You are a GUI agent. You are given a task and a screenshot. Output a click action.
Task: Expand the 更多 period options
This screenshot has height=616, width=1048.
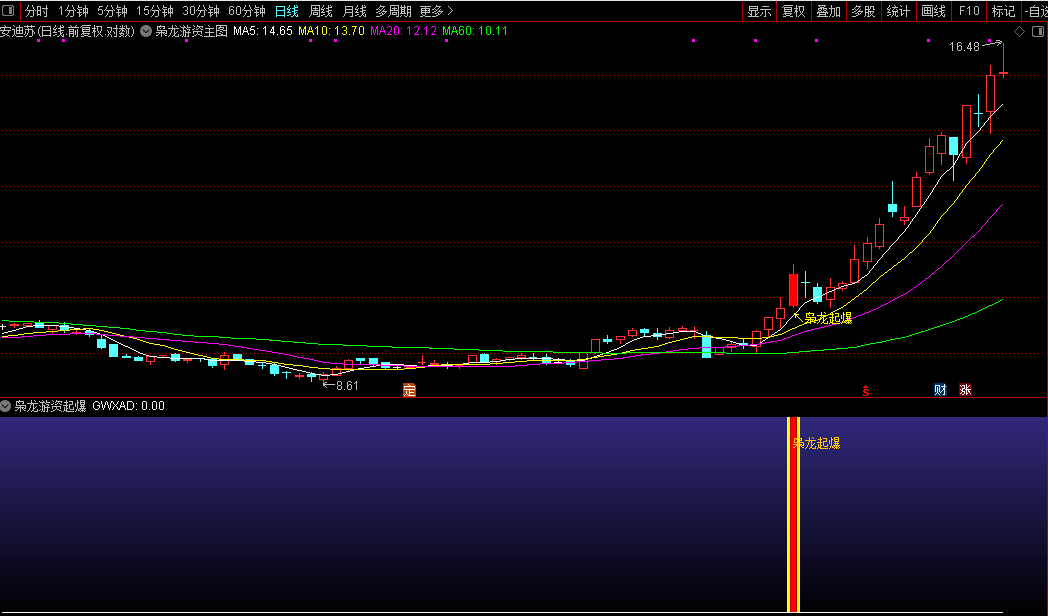tap(436, 11)
